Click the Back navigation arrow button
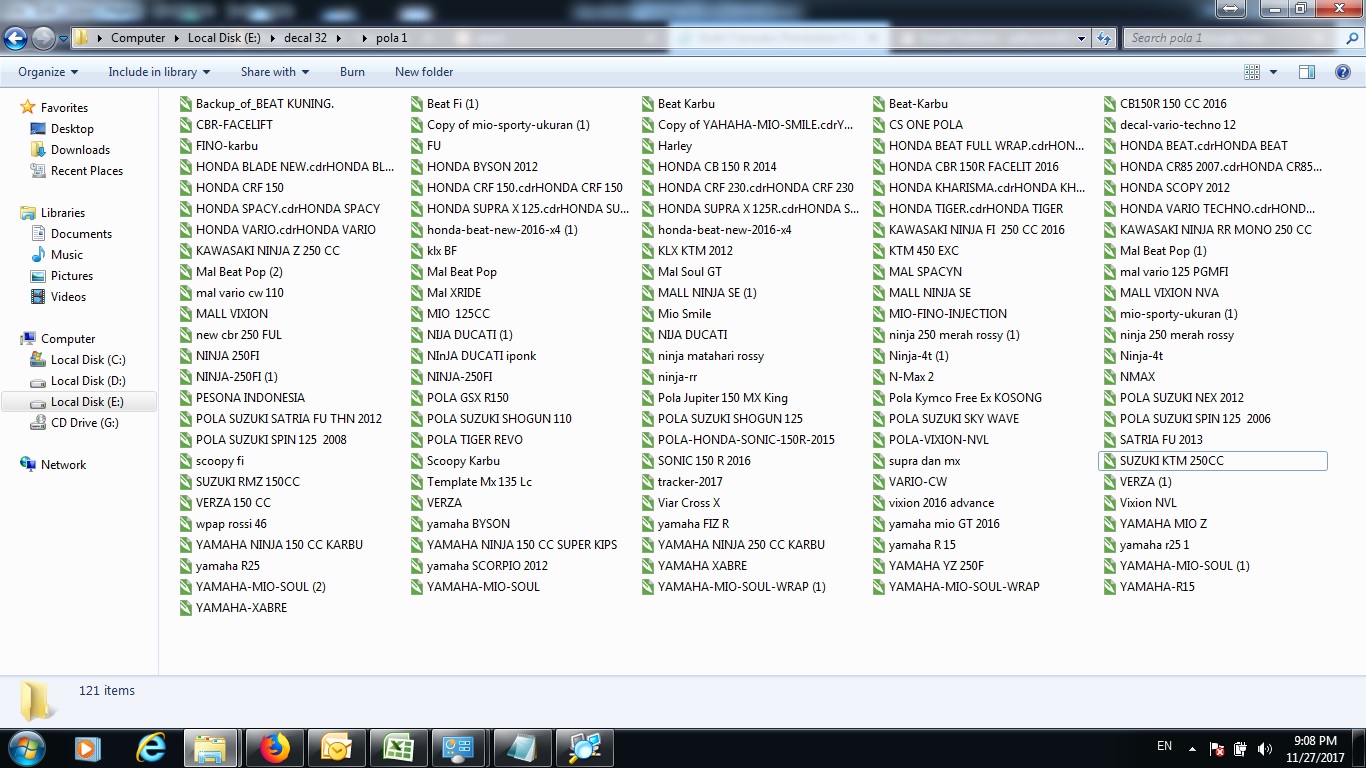1366x768 pixels. [15, 38]
